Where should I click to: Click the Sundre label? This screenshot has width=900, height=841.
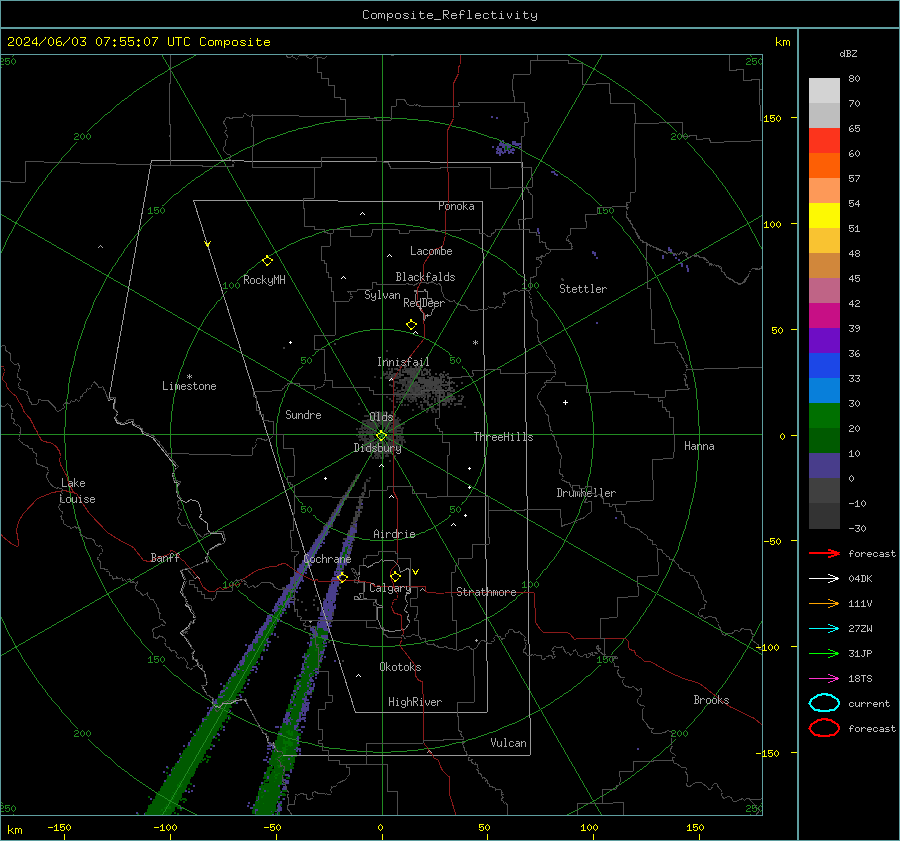coord(303,415)
